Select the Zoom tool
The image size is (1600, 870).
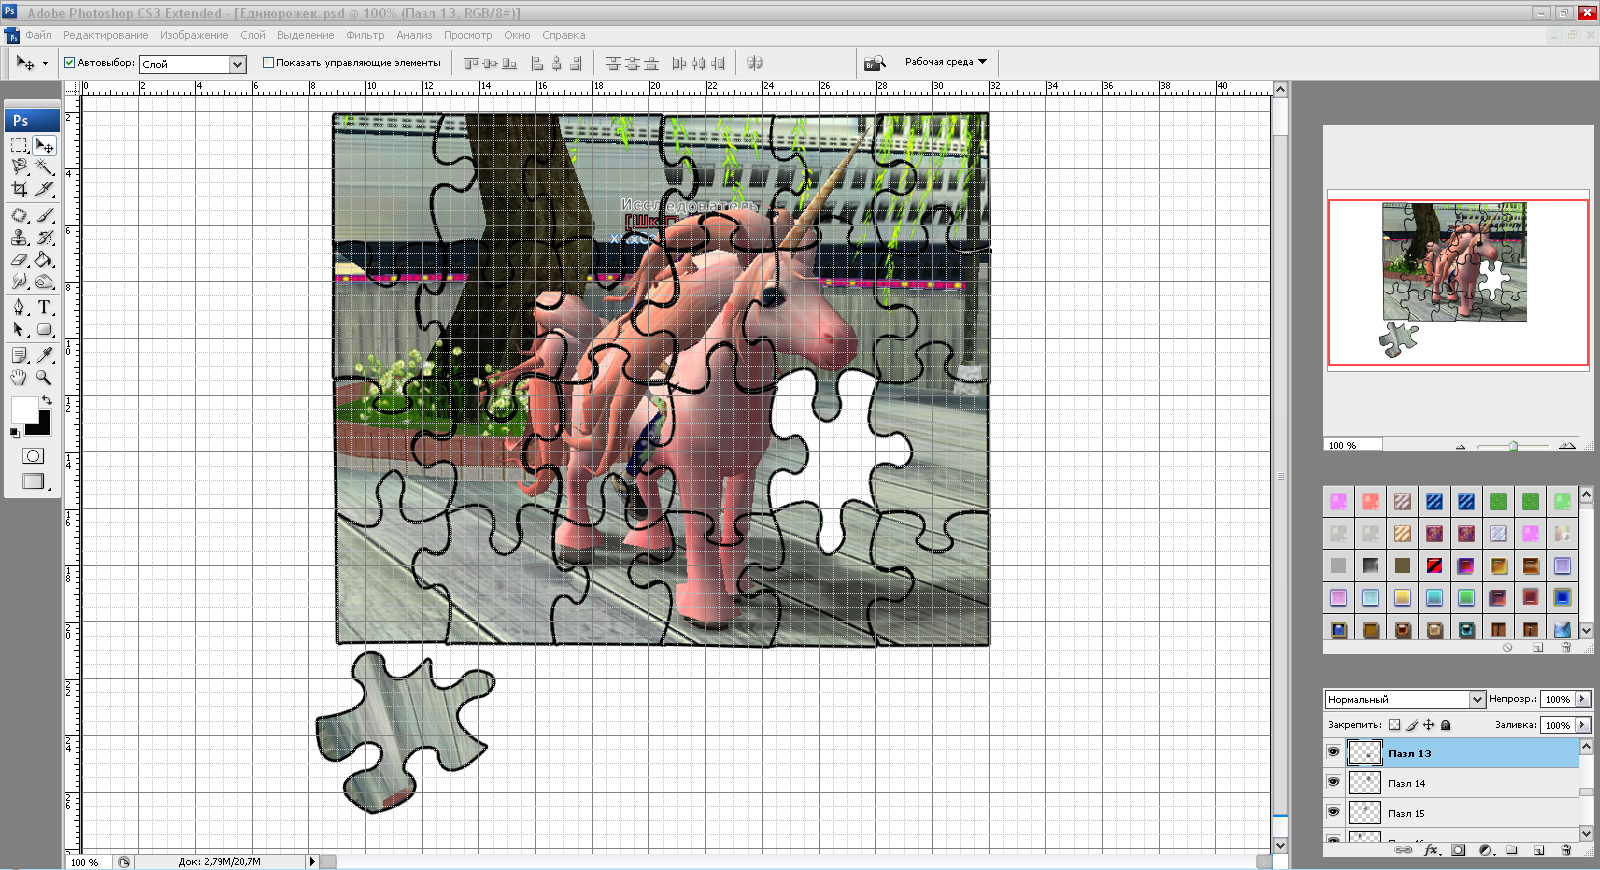pyautogui.click(x=44, y=377)
